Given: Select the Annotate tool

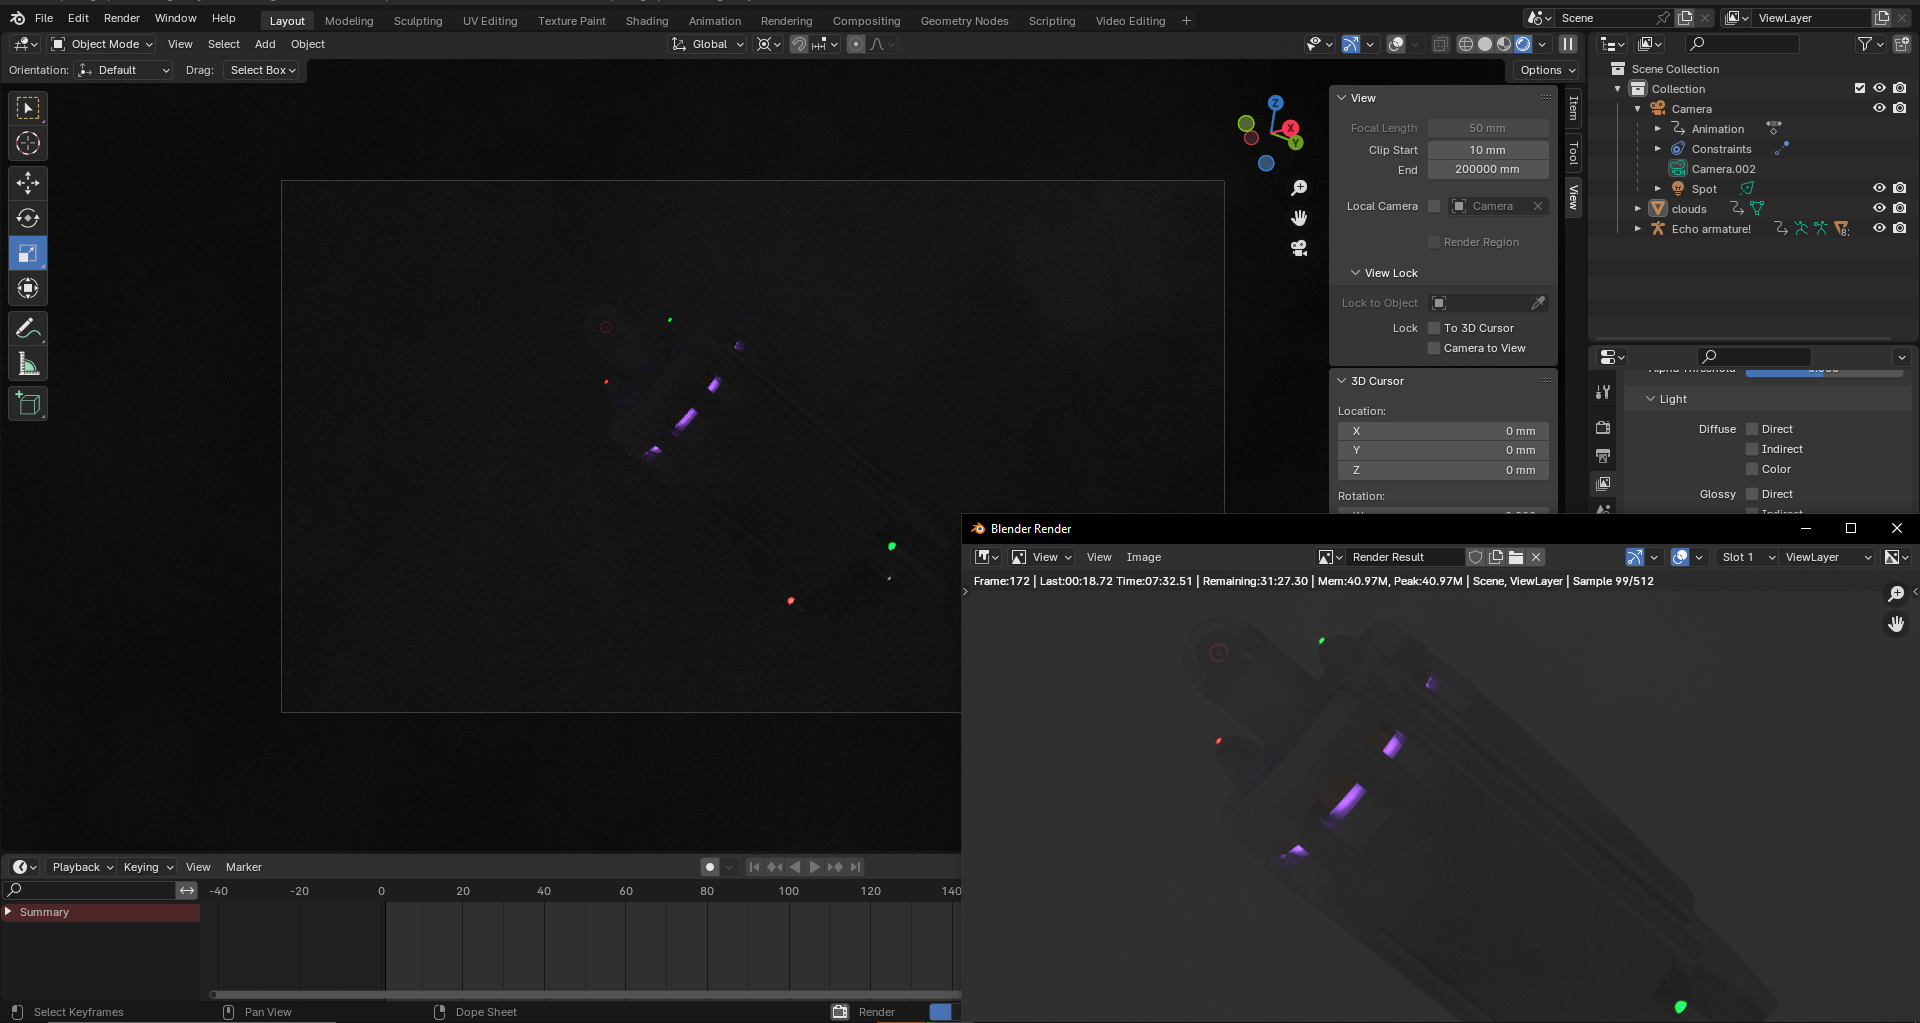Looking at the screenshot, I should [28, 328].
